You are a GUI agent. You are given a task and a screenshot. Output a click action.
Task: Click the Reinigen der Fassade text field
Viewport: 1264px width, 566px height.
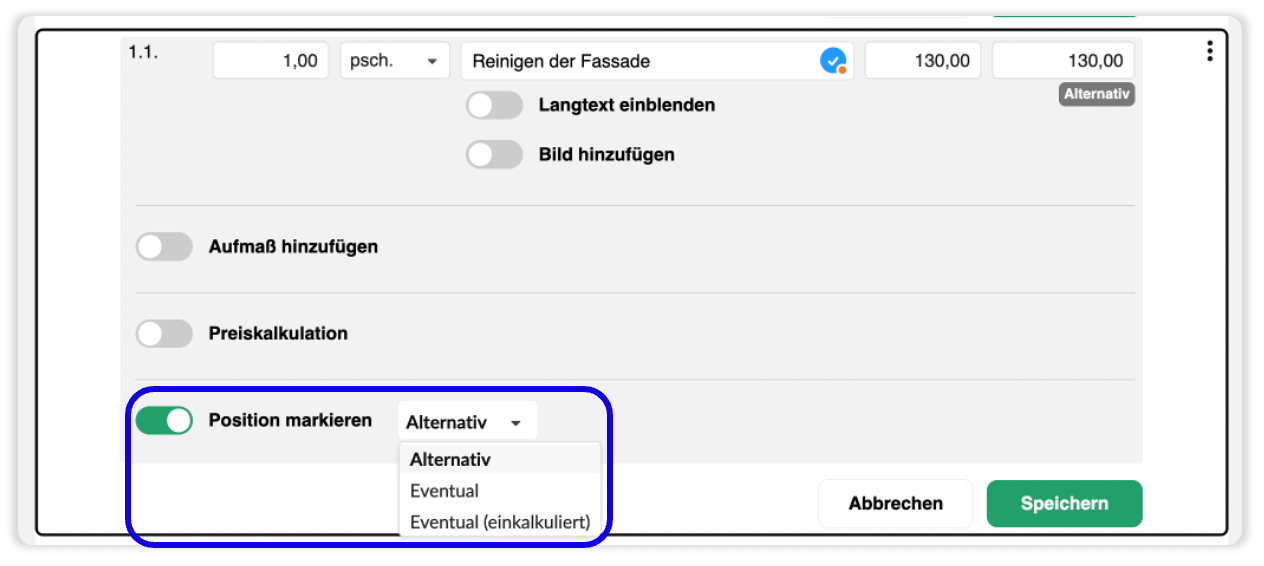pyautogui.click(x=657, y=61)
